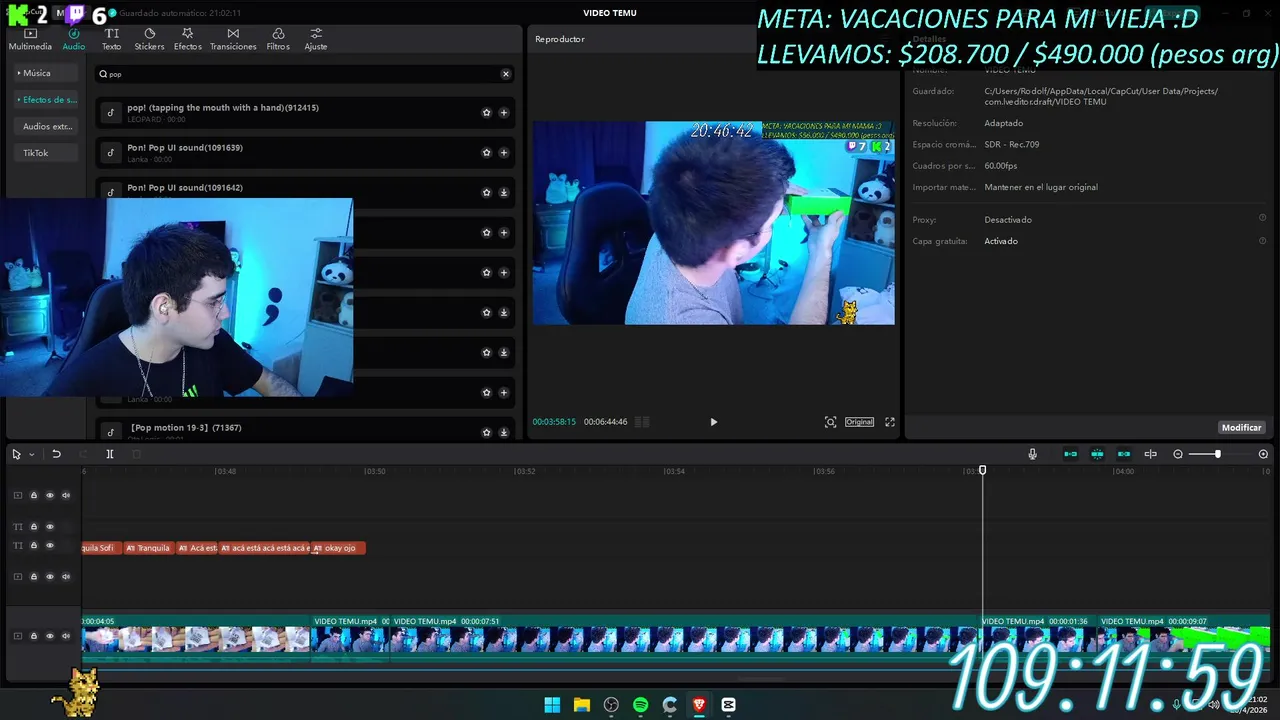Switch to the Transiciones tab

tap(233, 40)
